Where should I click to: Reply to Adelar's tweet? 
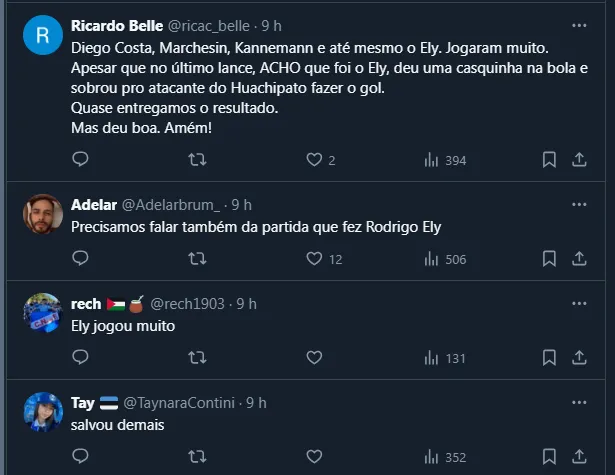[x=81, y=259]
